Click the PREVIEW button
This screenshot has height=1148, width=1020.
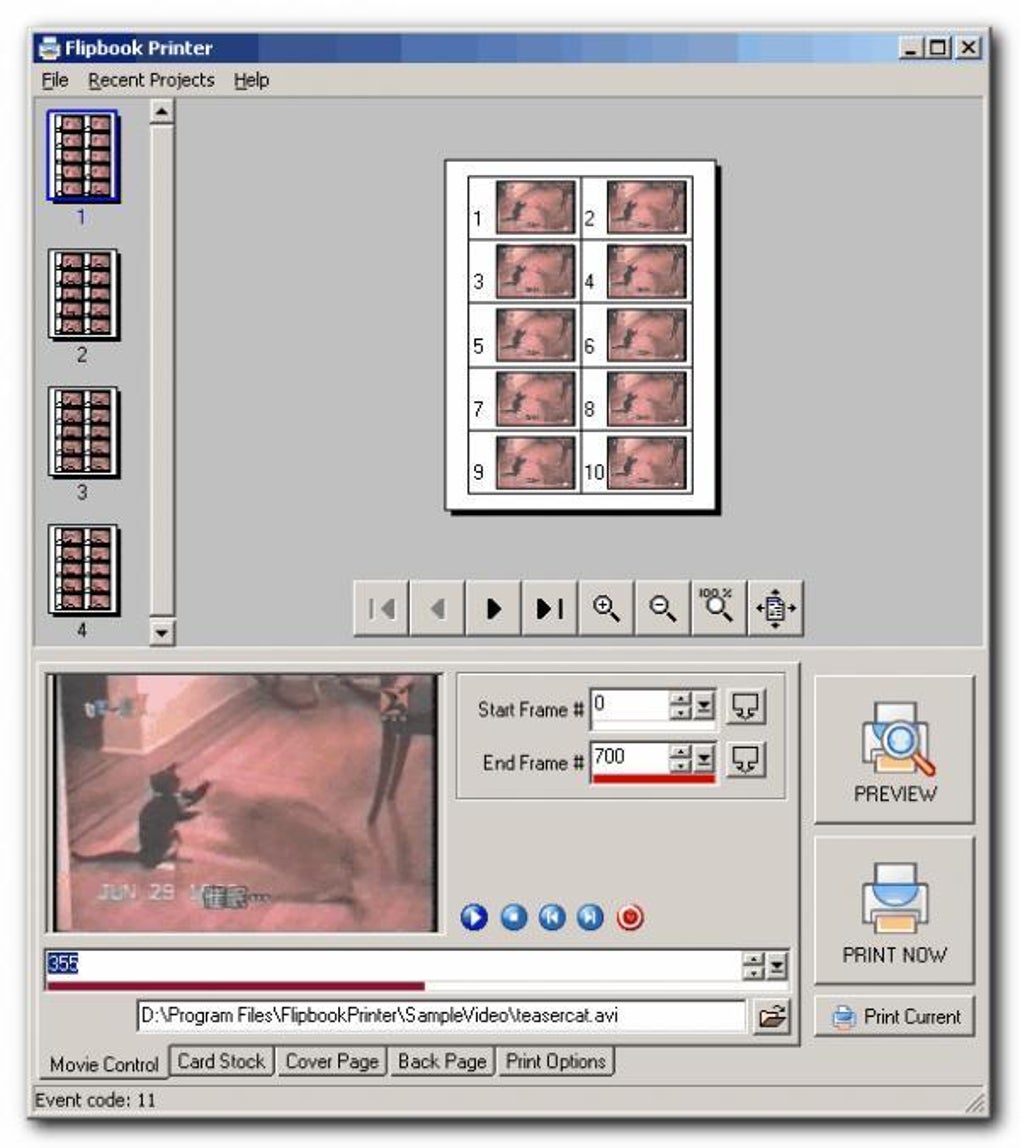(x=894, y=750)
